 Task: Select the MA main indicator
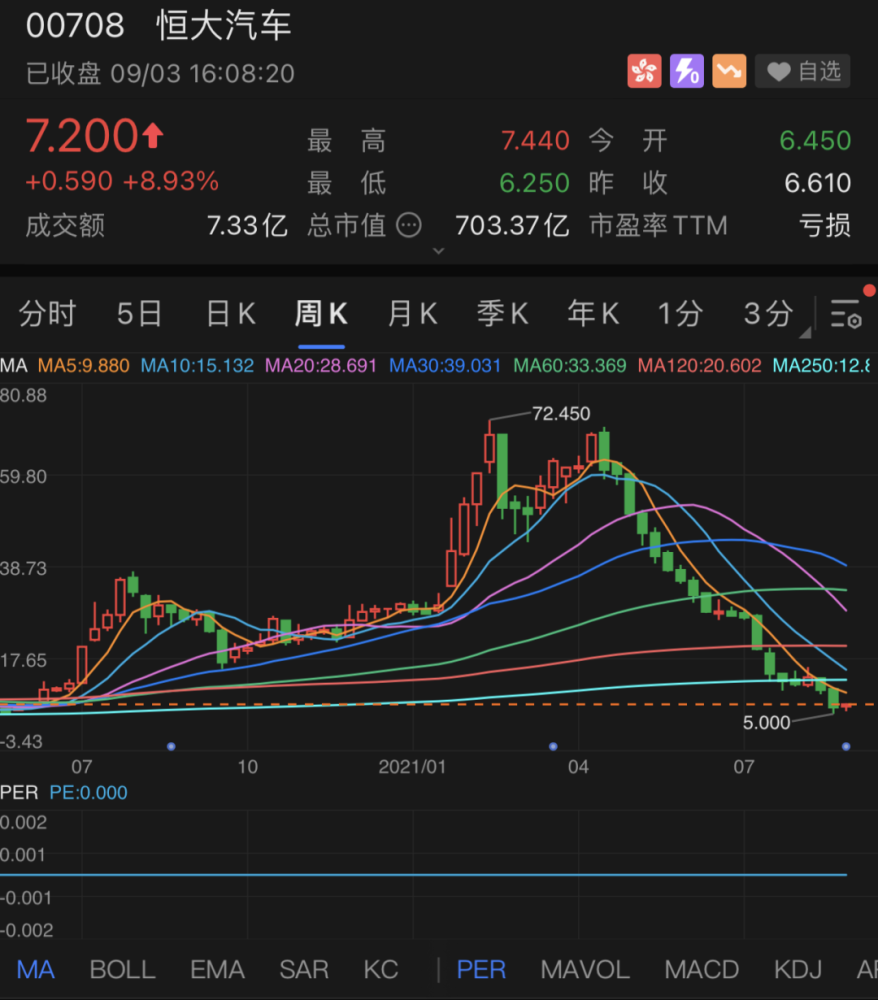(x=36, y=970)
